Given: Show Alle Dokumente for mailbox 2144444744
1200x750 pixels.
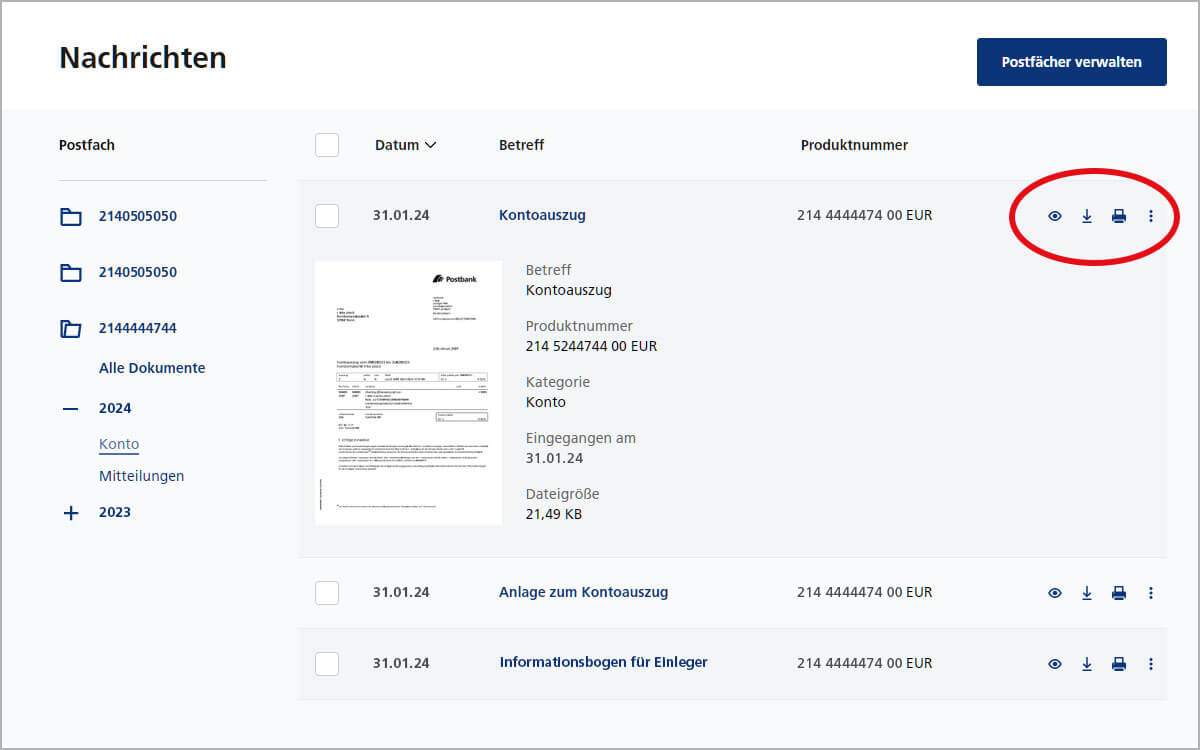Looking at the screenshot, I should click(152, 368).
